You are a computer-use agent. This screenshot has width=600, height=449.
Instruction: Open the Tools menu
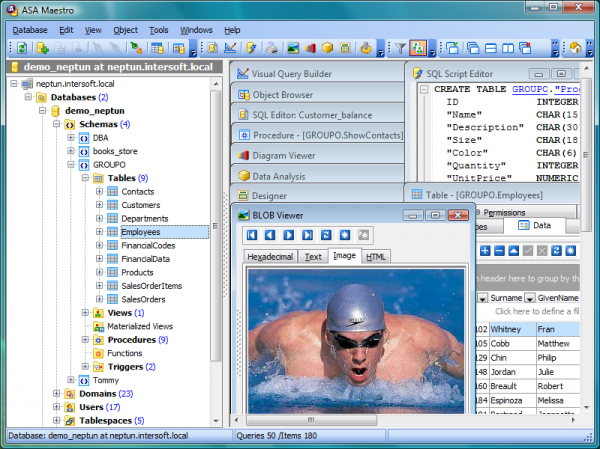click(158, 30)
